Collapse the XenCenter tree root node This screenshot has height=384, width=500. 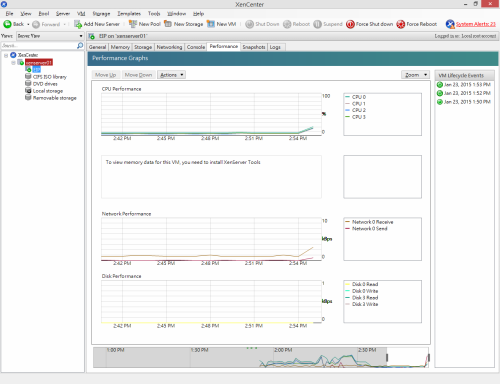point(6,55)
